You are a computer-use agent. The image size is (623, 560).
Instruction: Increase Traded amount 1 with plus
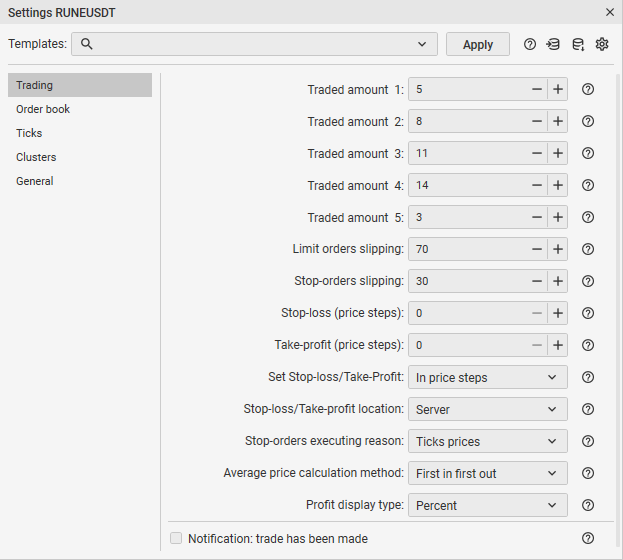557,89
